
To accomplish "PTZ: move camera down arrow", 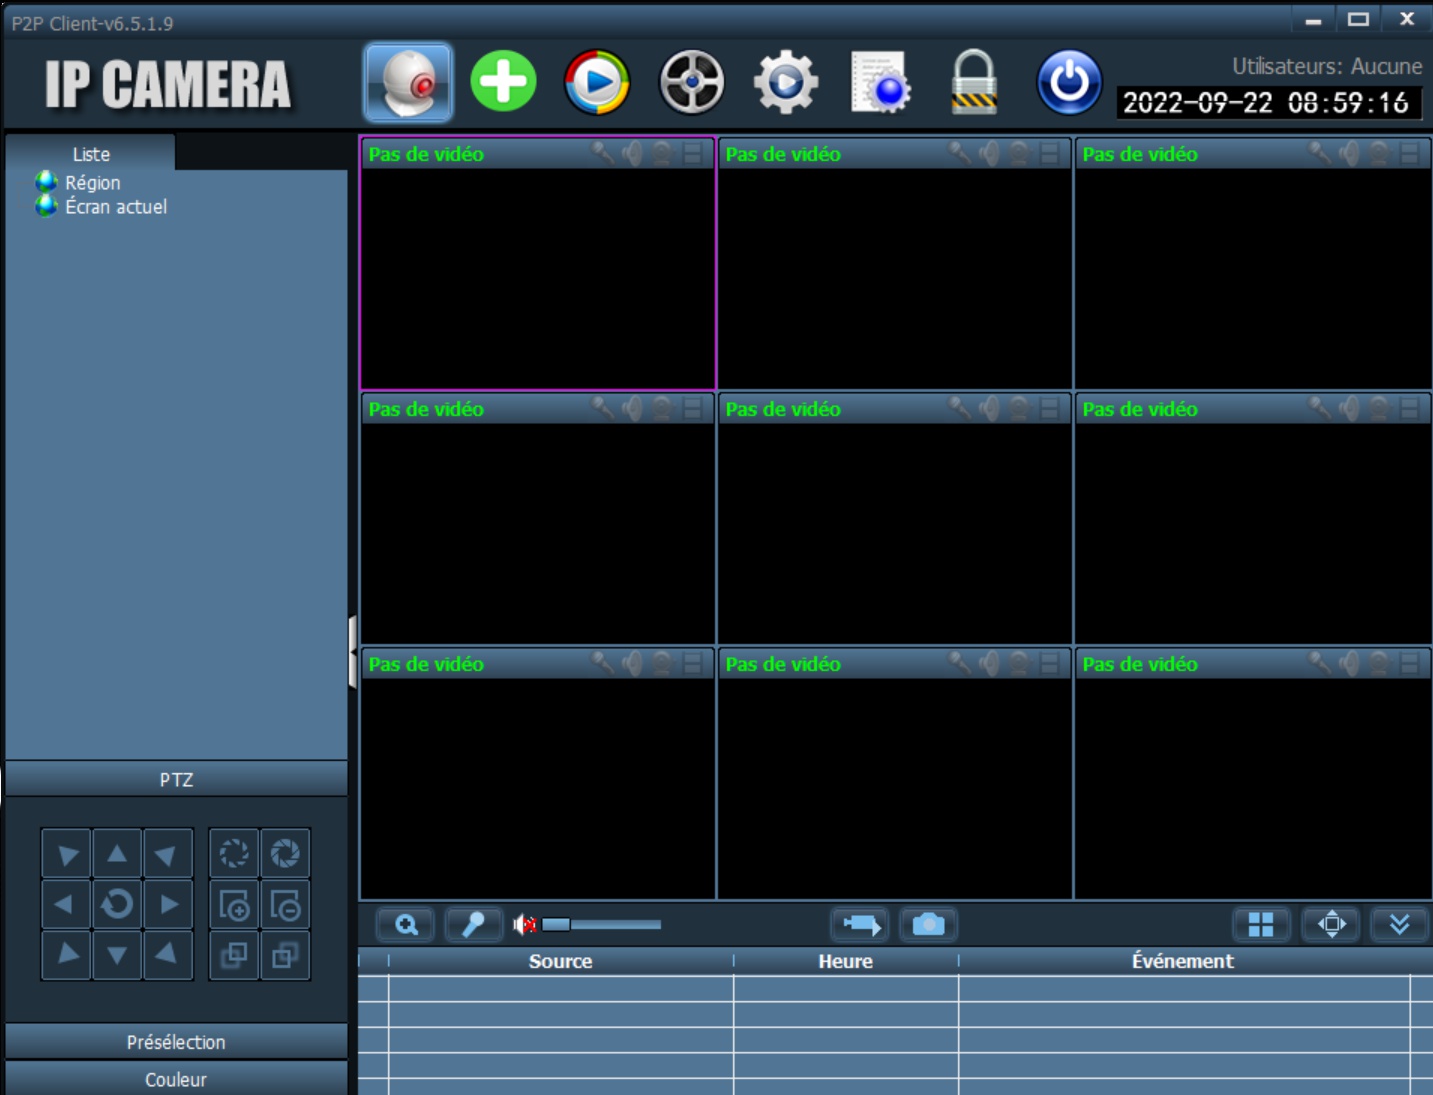I will click(x=117, y=955).
